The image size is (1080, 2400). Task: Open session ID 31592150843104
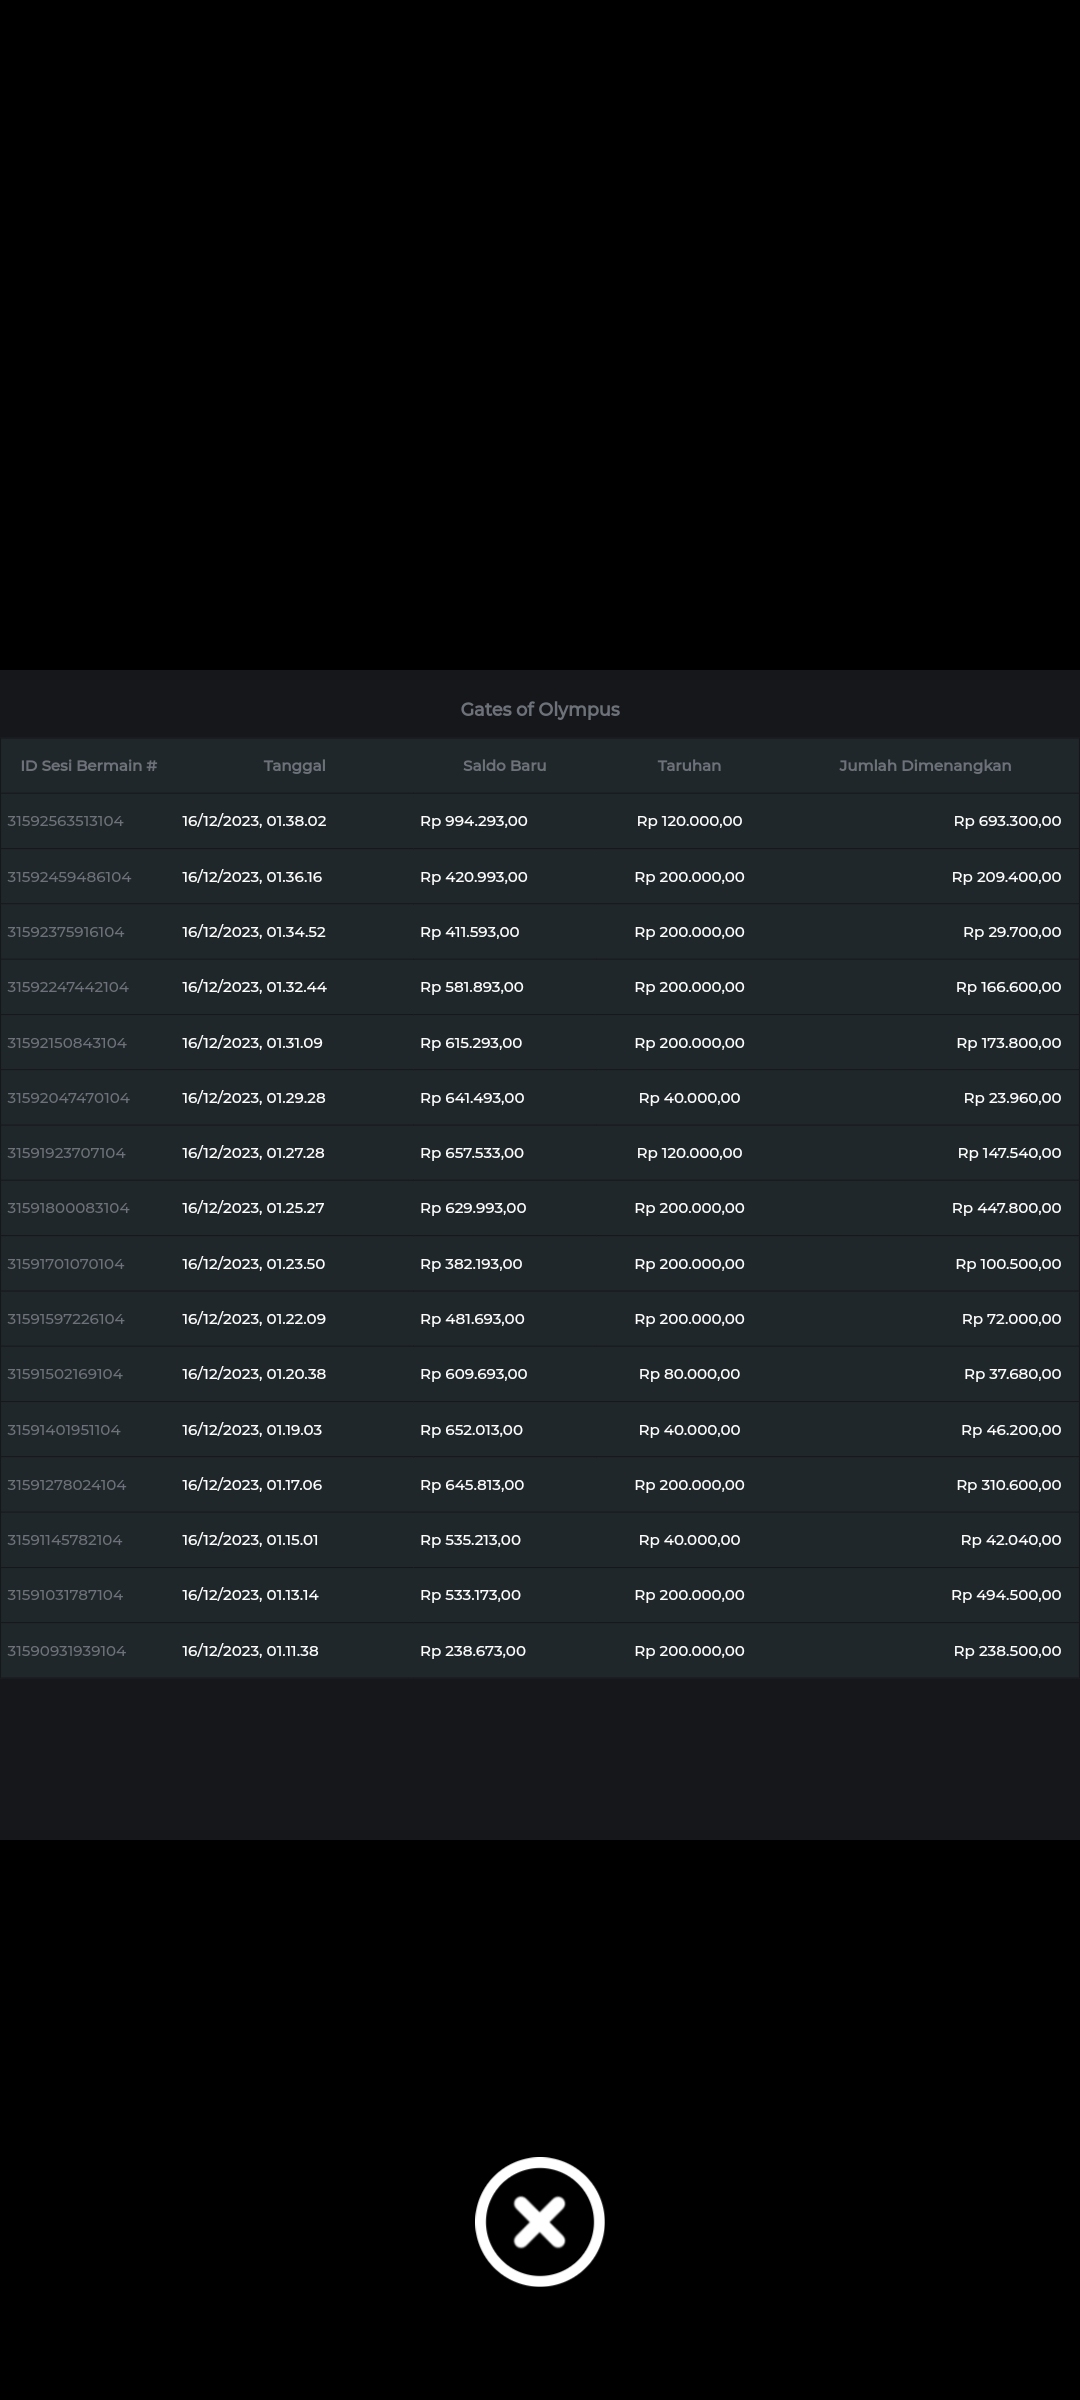pos(67,1043)
